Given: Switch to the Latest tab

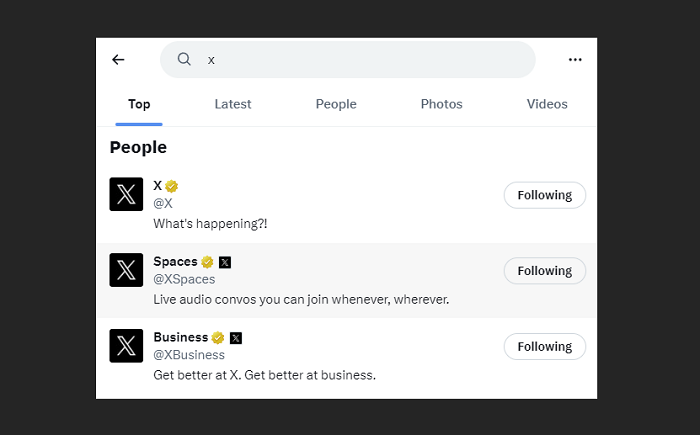Looking at the screenshot, I should 233,104.
